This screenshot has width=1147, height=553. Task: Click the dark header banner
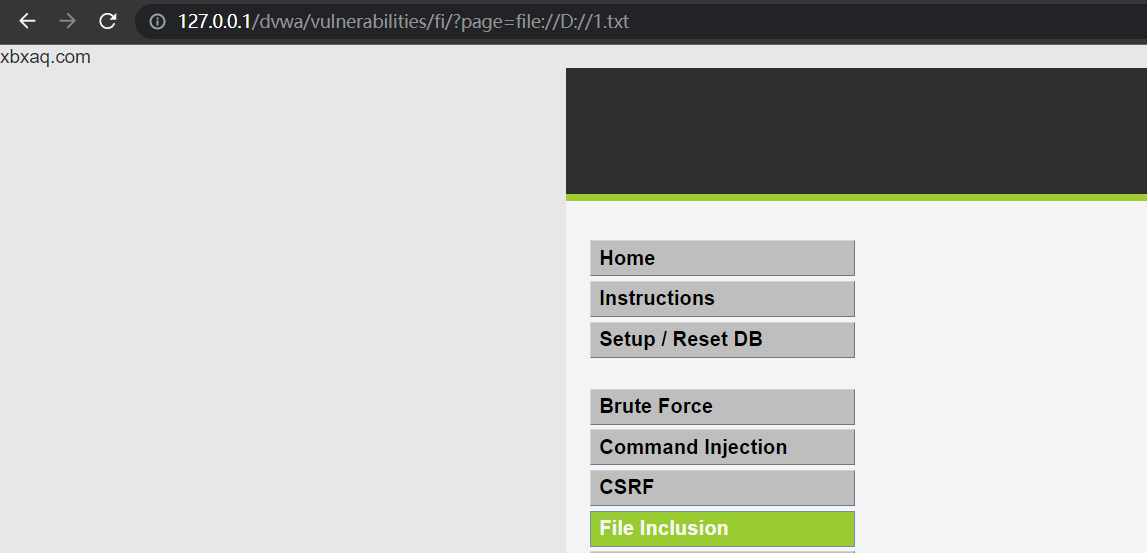[x=856, y=131]
